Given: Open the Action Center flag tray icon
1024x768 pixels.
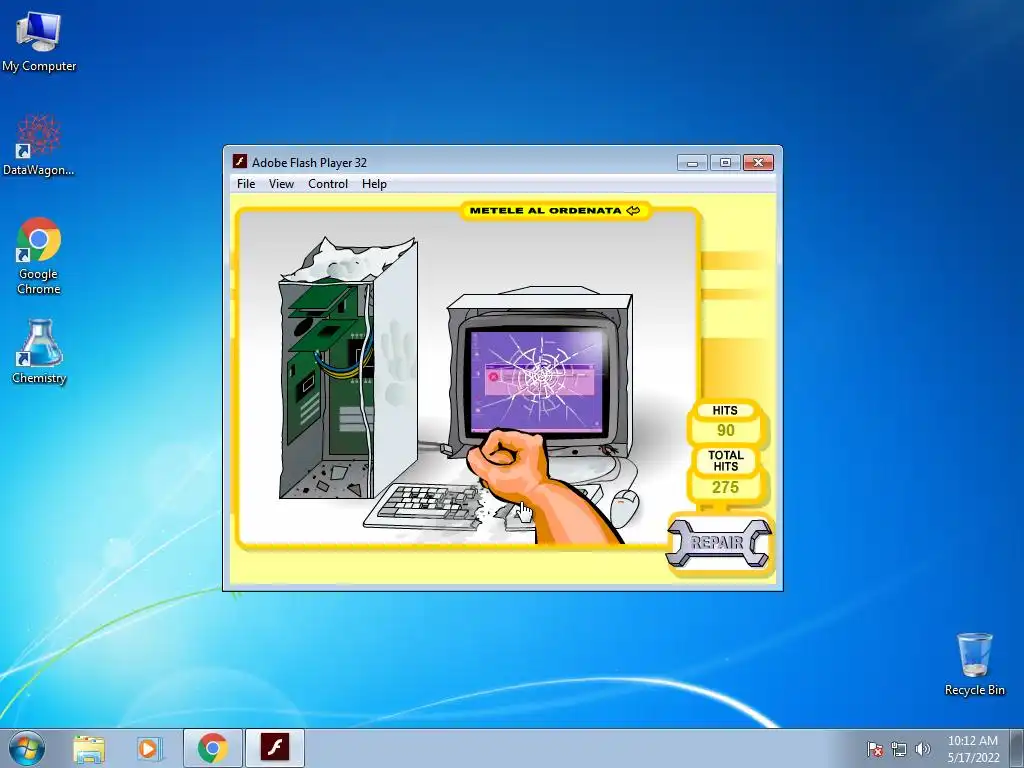Looking at the screenshot, I should point(875,749).
